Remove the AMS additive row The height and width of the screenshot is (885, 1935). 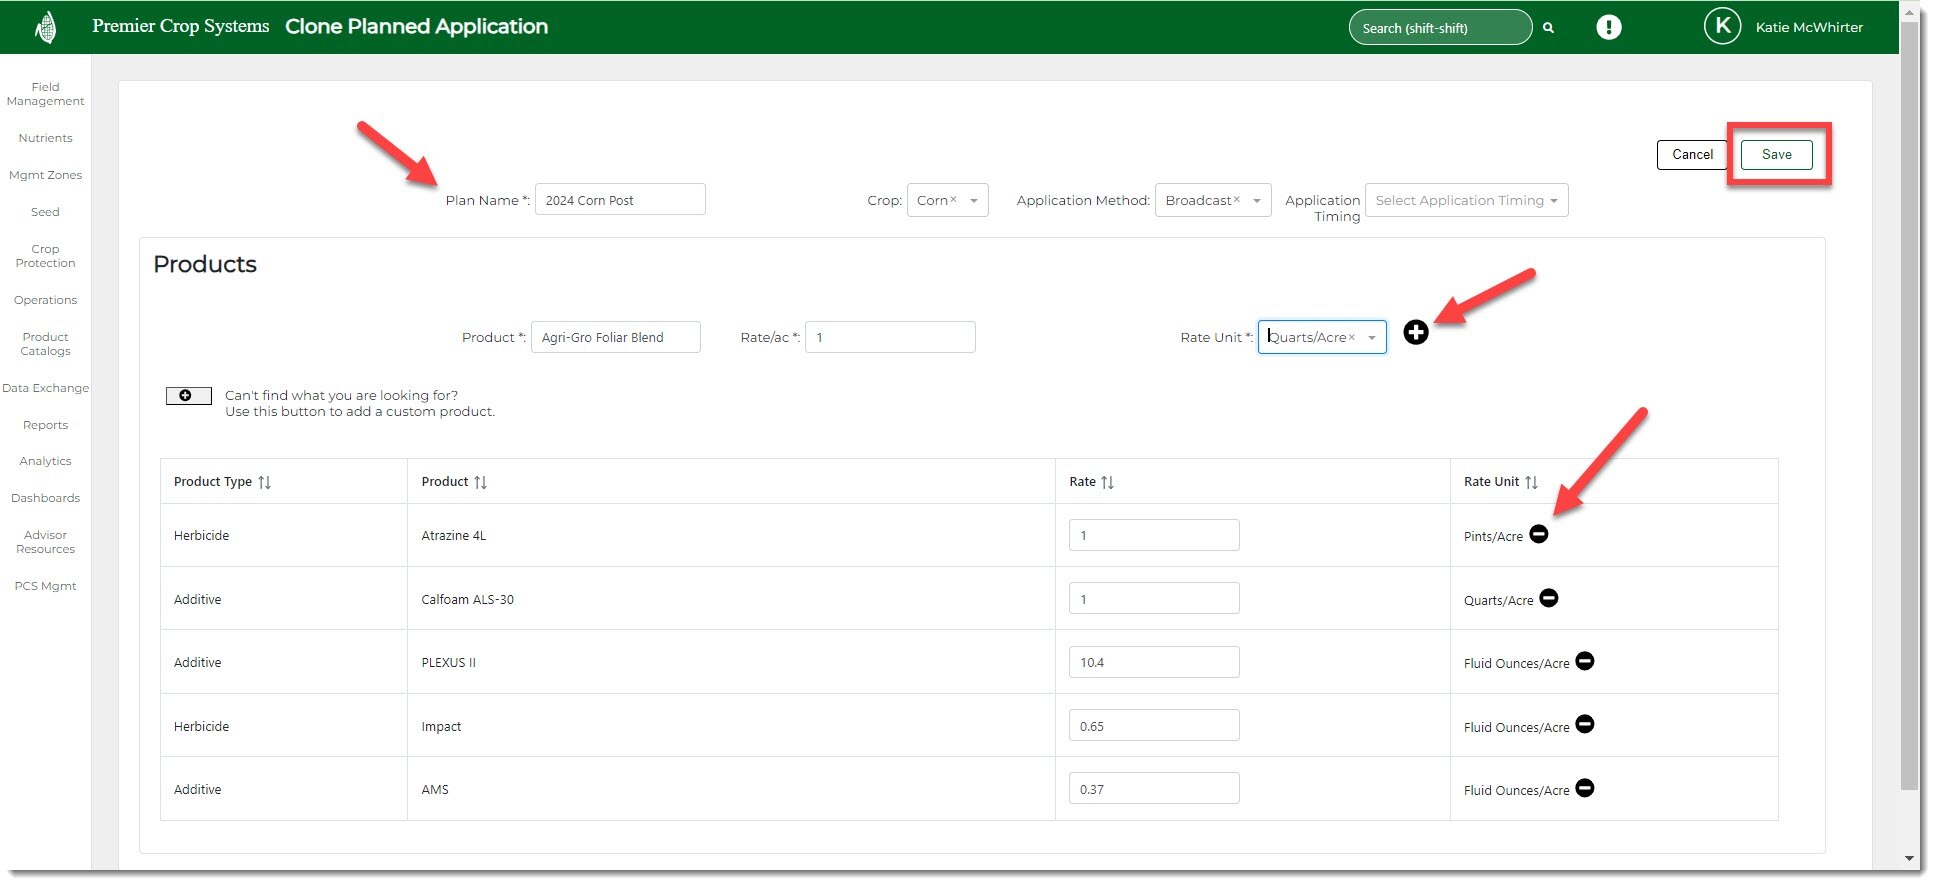click(x=1585, y=789)
